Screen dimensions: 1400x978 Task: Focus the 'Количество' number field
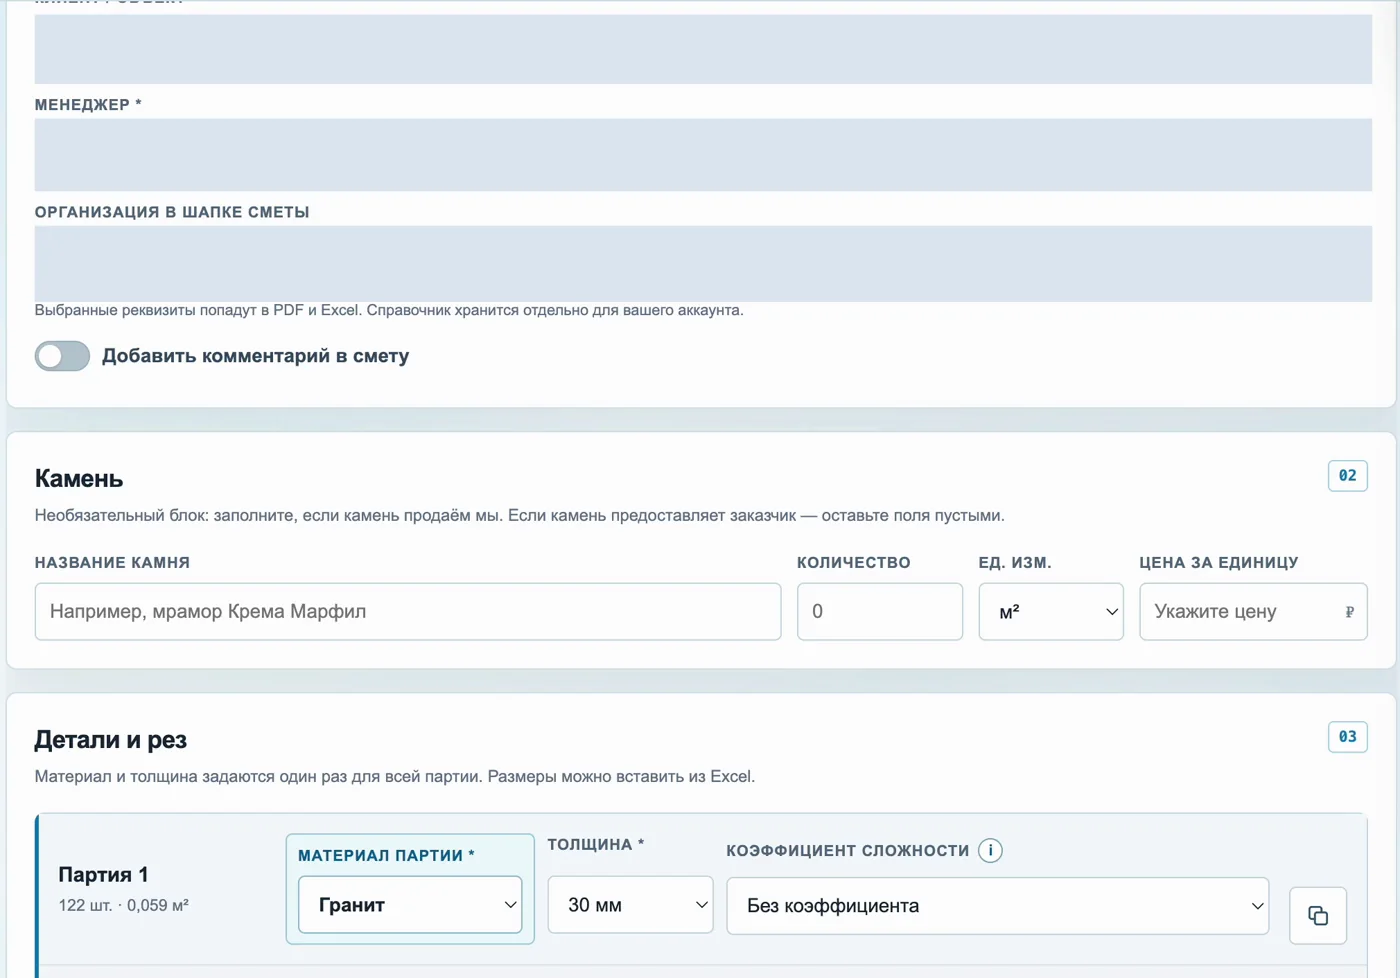click(x=880, y=612)
